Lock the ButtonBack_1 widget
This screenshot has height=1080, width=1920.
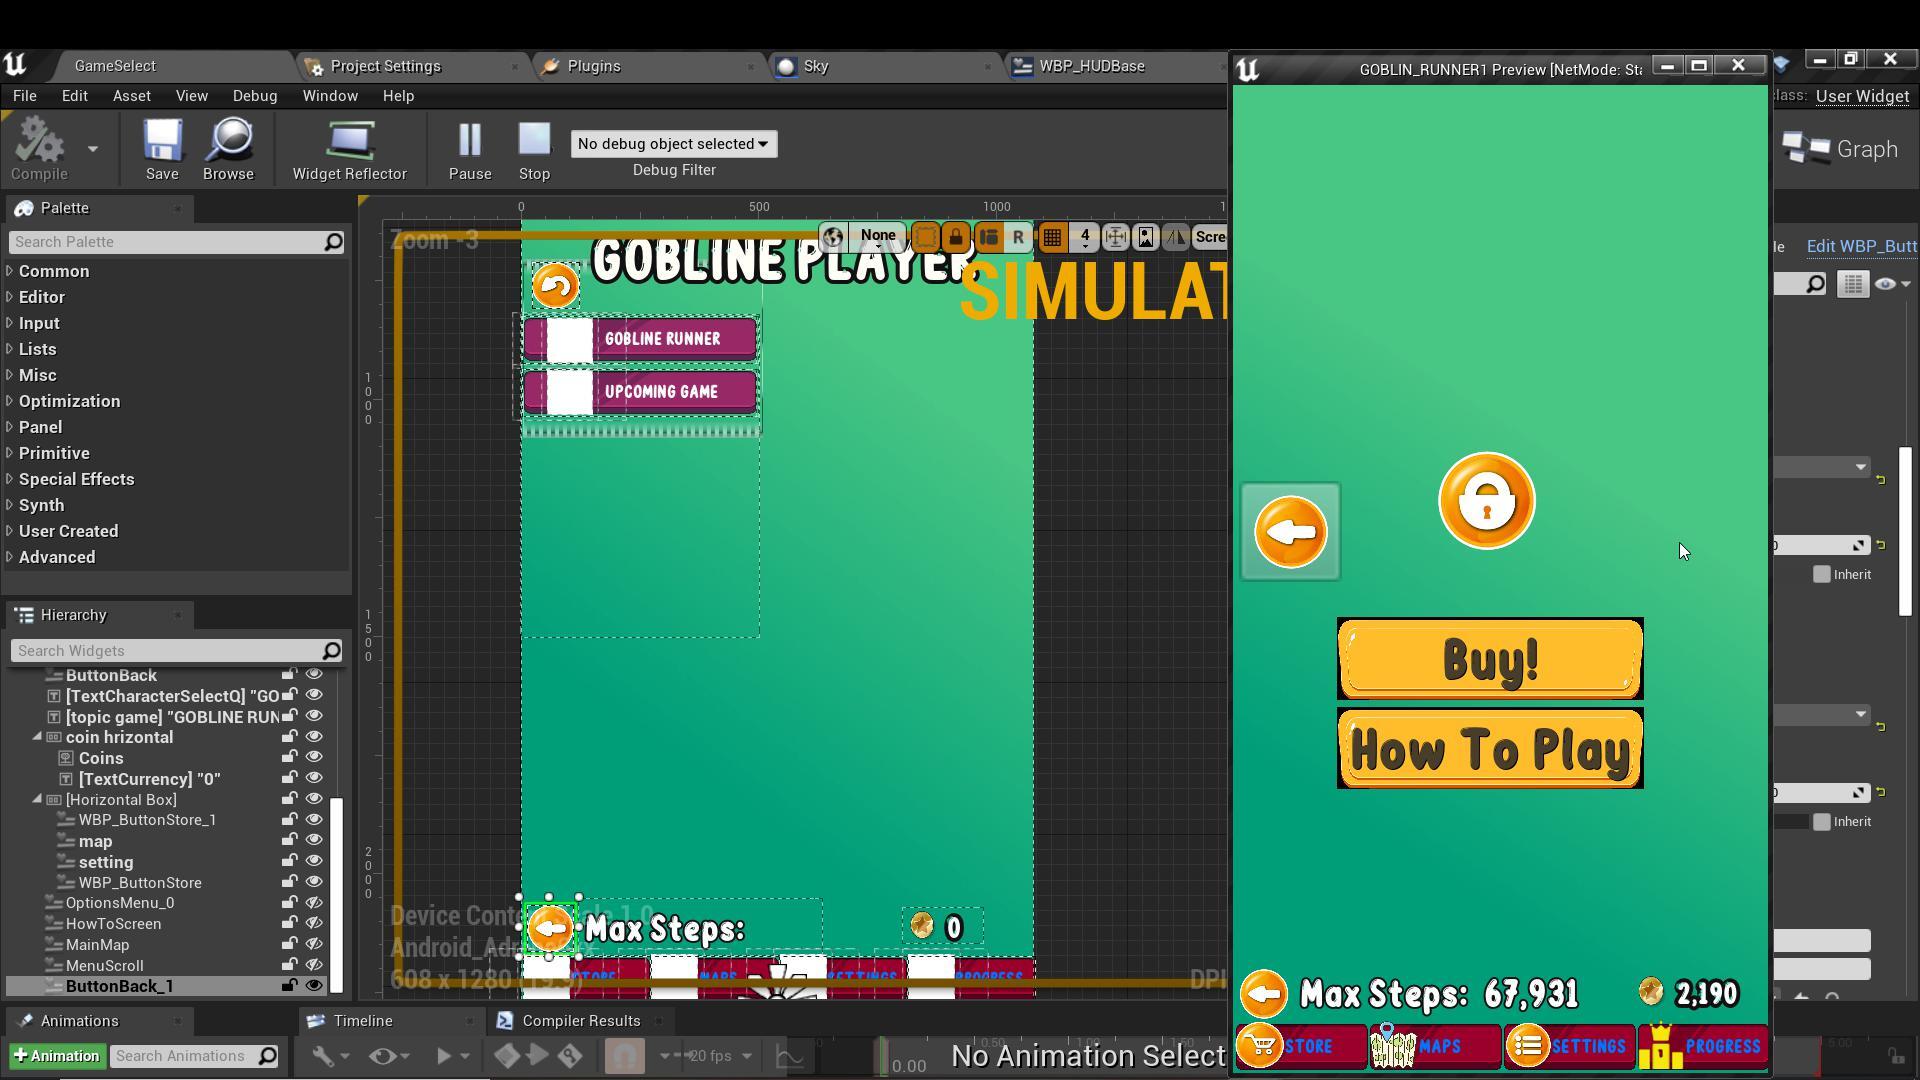(x=288, y=986)
